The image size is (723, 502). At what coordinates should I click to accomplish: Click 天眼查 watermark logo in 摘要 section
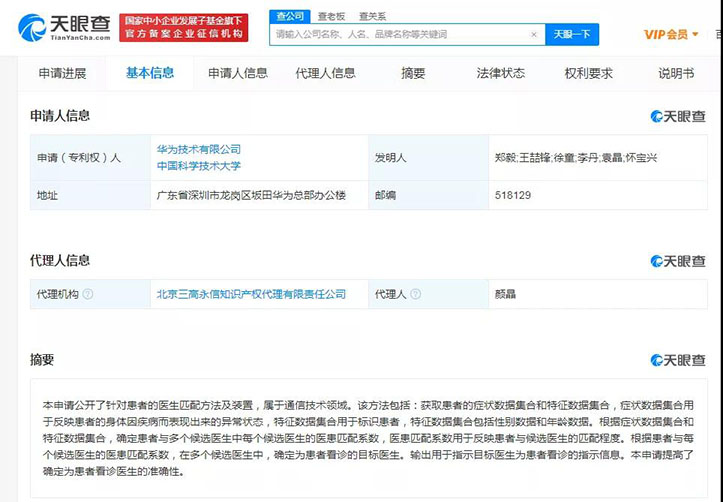pyautogui.click(x=677, y=360)
